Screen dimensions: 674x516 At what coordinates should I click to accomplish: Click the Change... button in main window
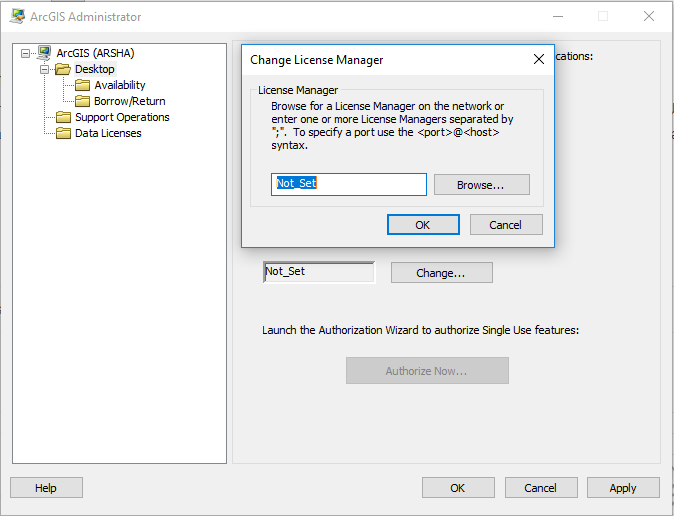pos(441,273)
